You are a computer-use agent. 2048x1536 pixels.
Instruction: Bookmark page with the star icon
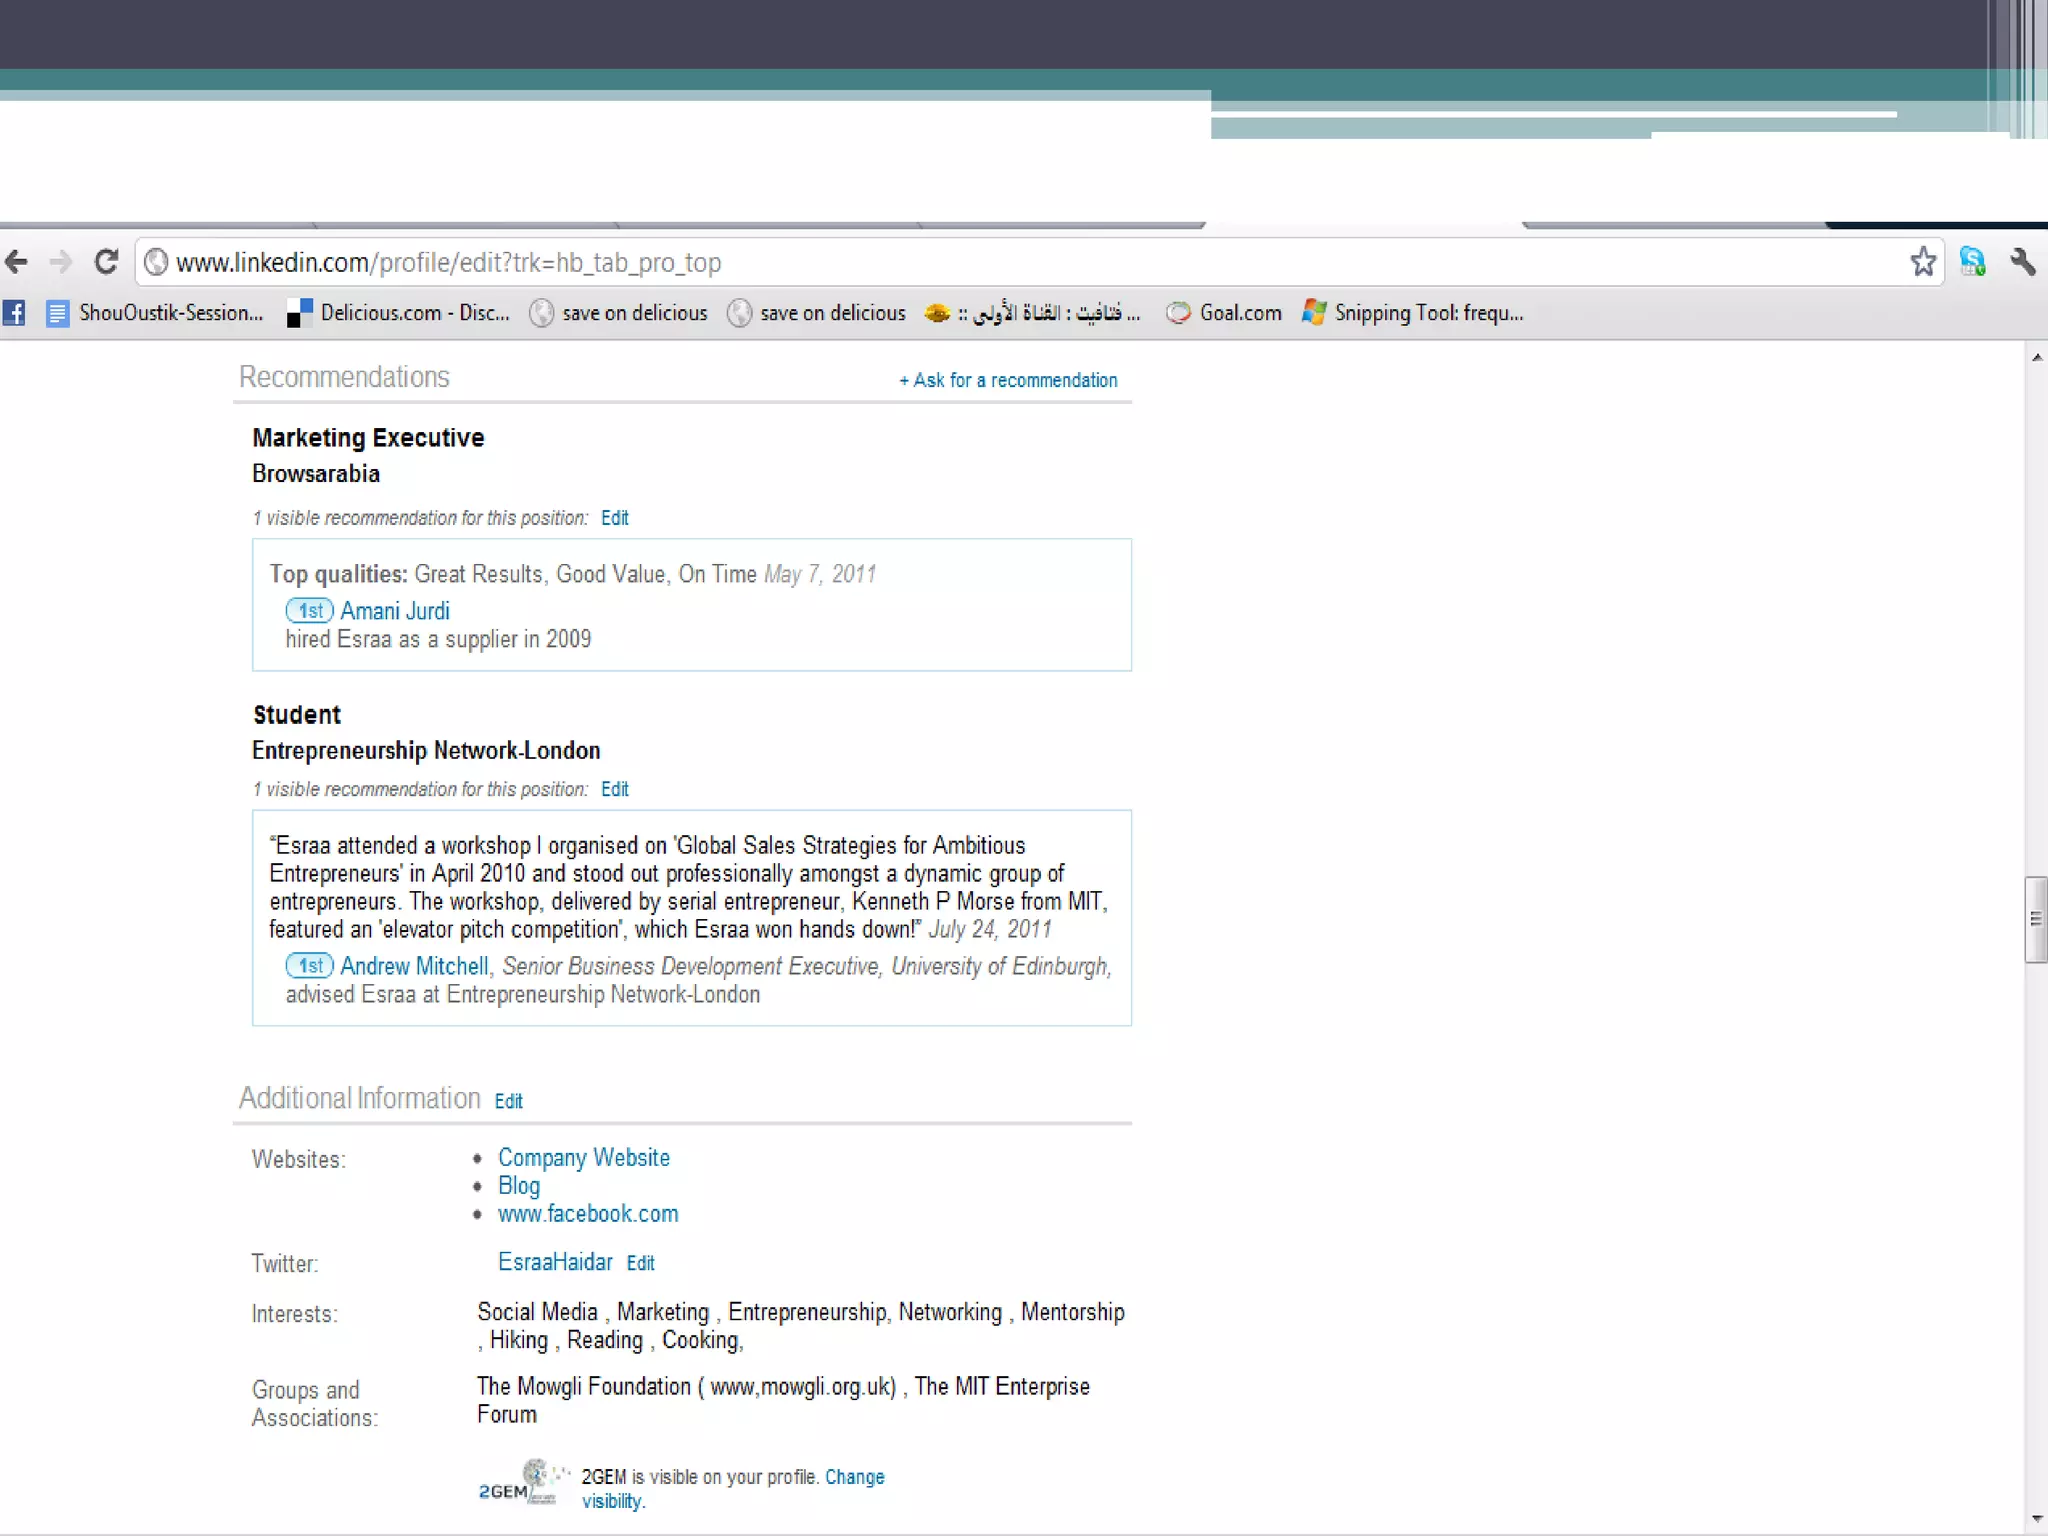pyautogui.click(x=1922, y=262)
